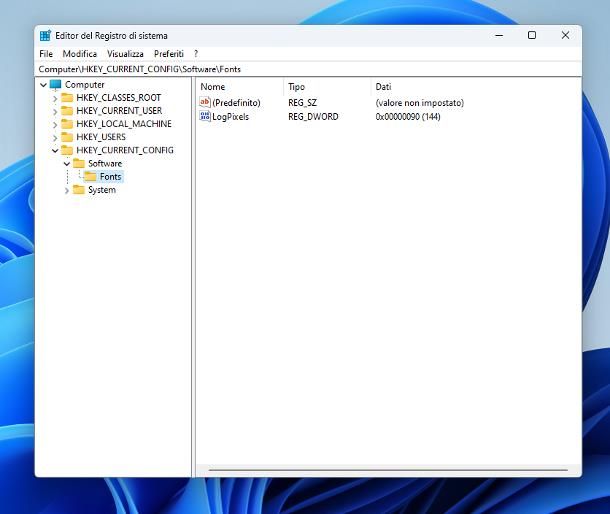Click the '0x00000090 (144)' data cell
The width and height of the screenshot is (610, 514).
pos(408,116)
